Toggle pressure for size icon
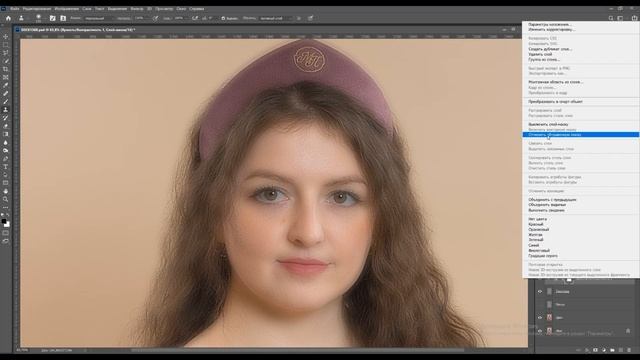The width and height of the screenshot is (640, 360). [311, 18]
